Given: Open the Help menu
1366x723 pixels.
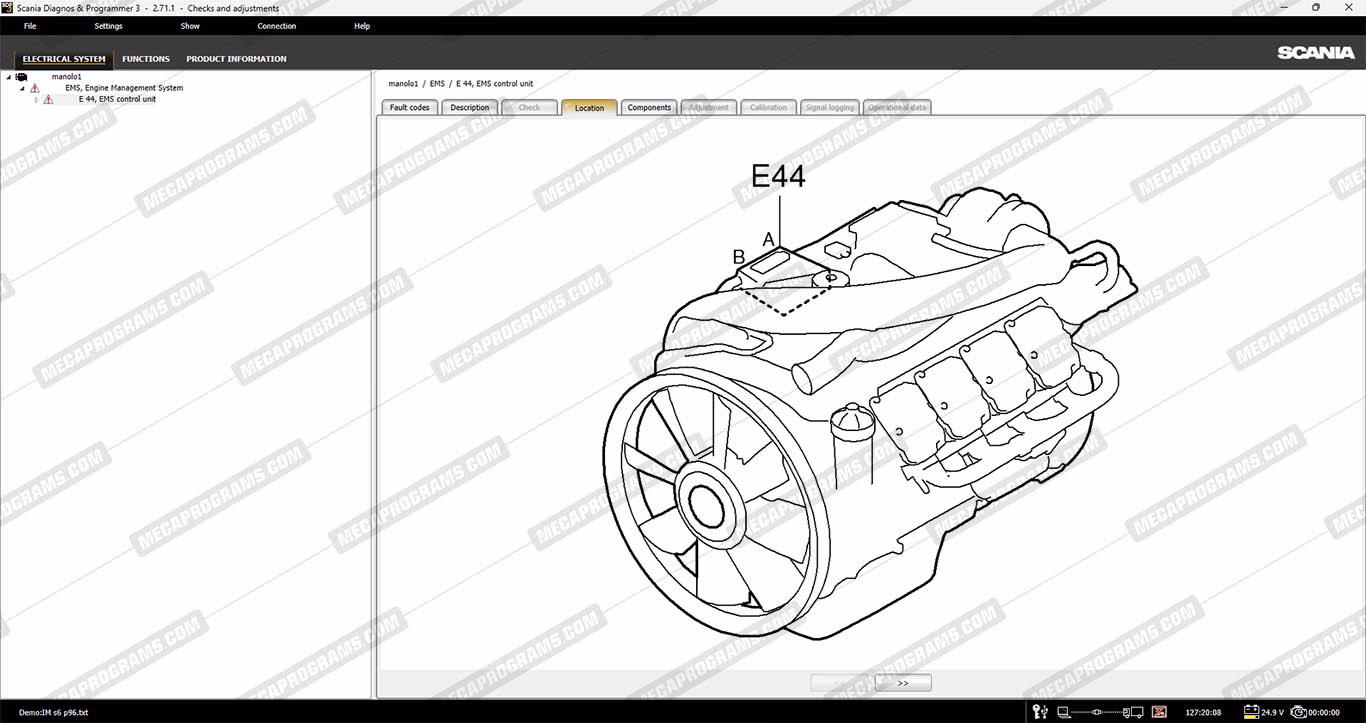Looking at the screenshot, I should pos(362,26).
